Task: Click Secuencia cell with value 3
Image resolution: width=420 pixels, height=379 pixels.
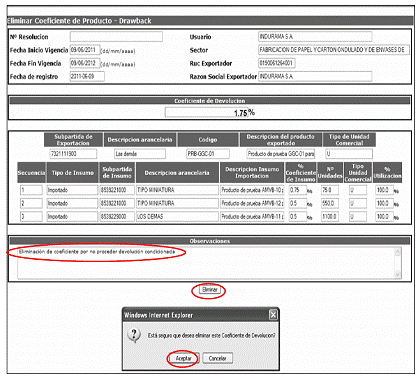Action: tap(31, 217)
